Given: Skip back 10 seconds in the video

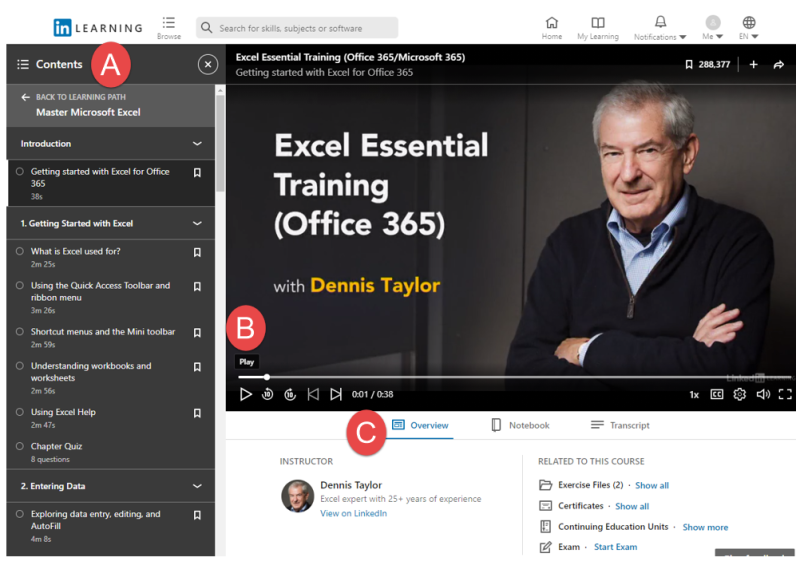Looking at the screenshot, I should point(267,394).
